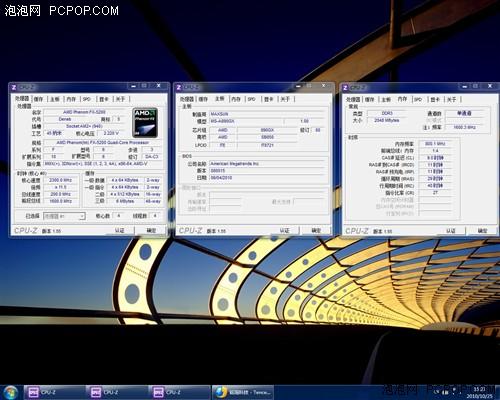This screenshot has width=500, height=400.
Task: Activate the first CPU-Z taskbar button
Action: coord(54,392)
